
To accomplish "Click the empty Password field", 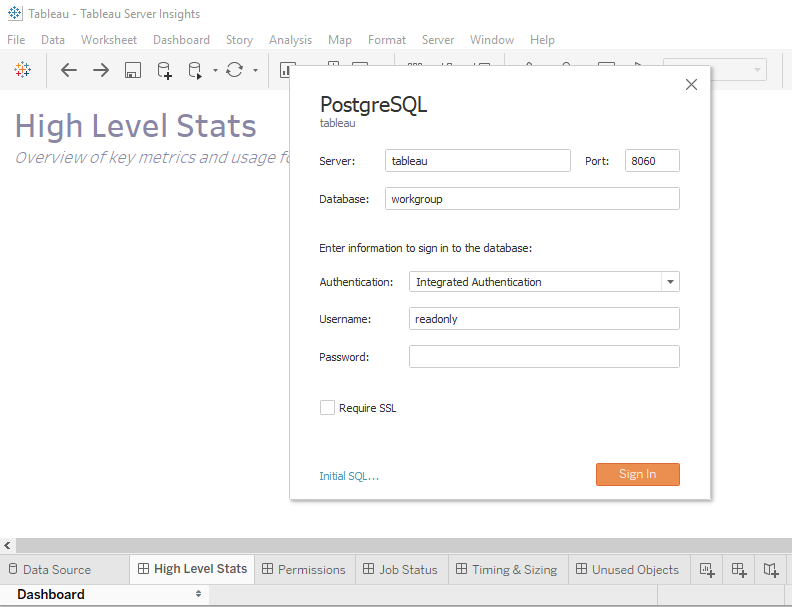I will [x=544, y=357].
